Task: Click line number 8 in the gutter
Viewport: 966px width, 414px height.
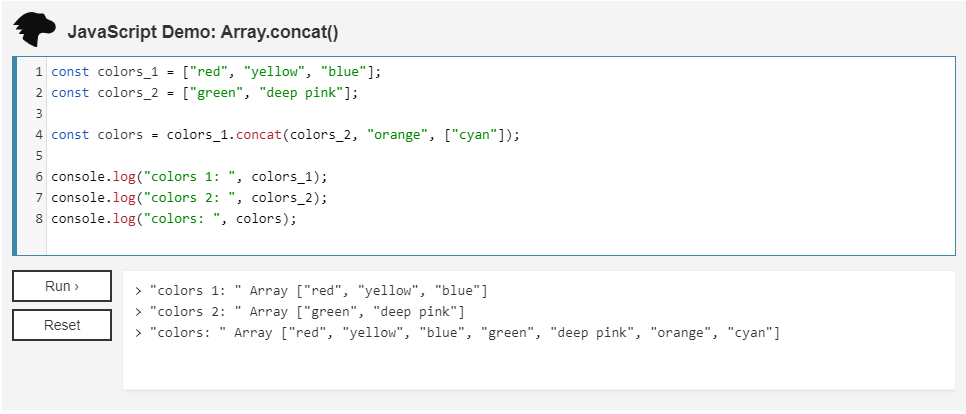Action: pyautogui.click(x=38, y=219)
